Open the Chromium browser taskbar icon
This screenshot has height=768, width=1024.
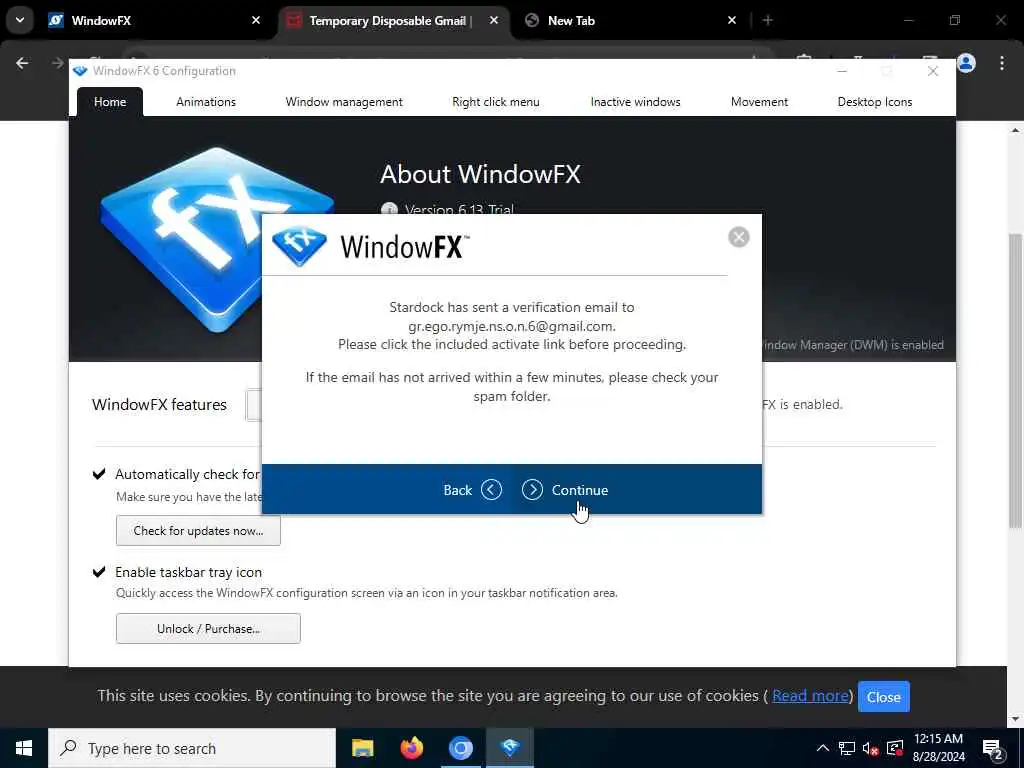(460, 748)
